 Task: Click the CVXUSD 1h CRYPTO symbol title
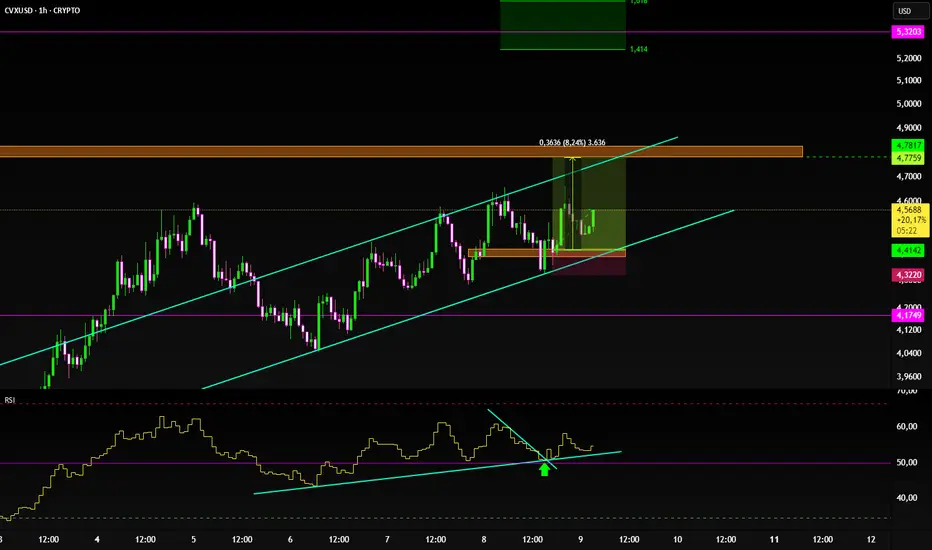(42, 11)
